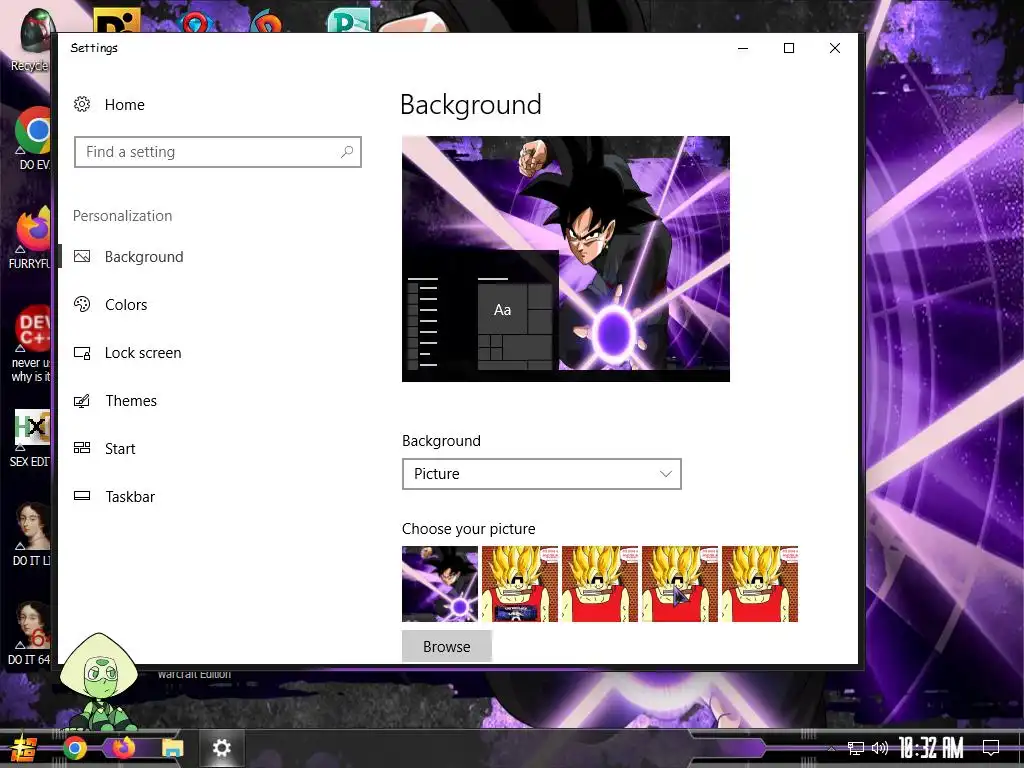Screen dimensions: 1024x768
Task: Open the Background personalization page
Action: [x=144, y=257]
